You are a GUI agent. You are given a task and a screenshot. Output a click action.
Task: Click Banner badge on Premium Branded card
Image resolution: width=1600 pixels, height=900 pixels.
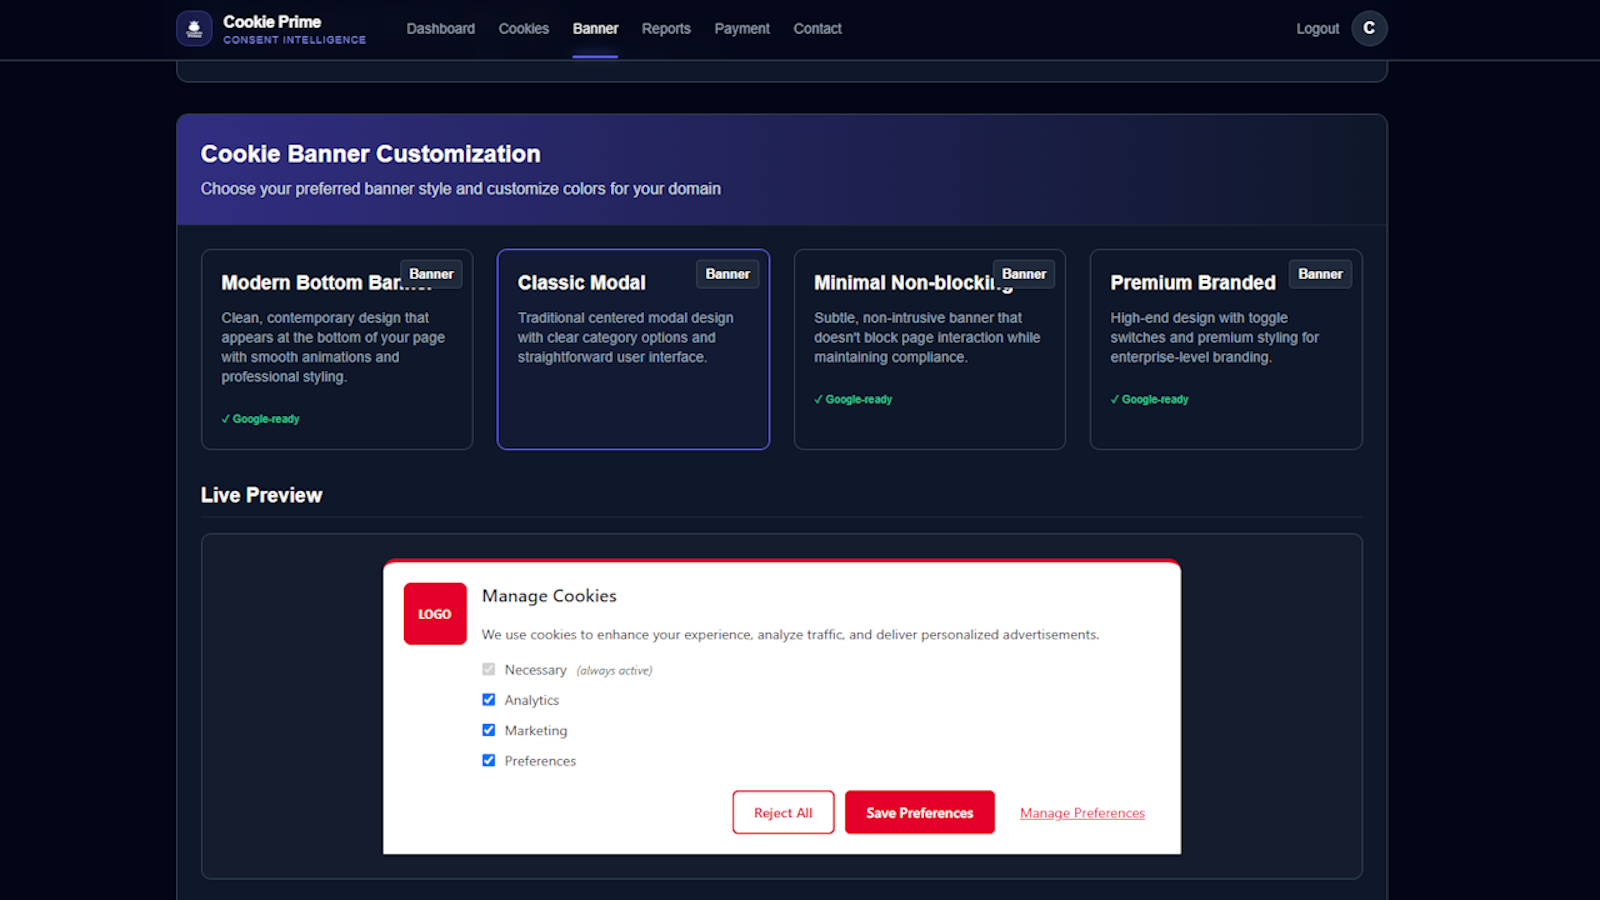(1320, 274)
